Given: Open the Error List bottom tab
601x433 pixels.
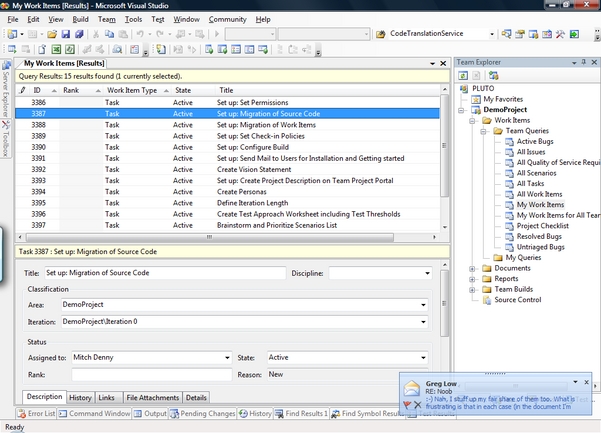Looking at the screenshot, I should [37, 413].
